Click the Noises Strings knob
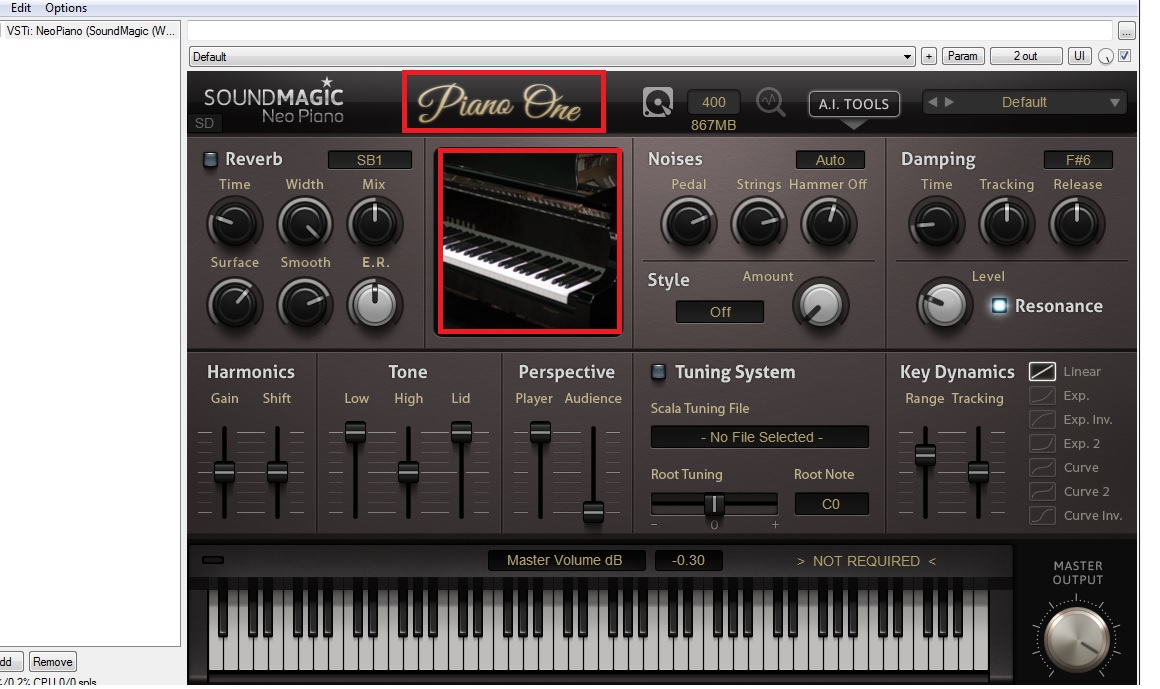The image size is (1160, 689). 758,224
